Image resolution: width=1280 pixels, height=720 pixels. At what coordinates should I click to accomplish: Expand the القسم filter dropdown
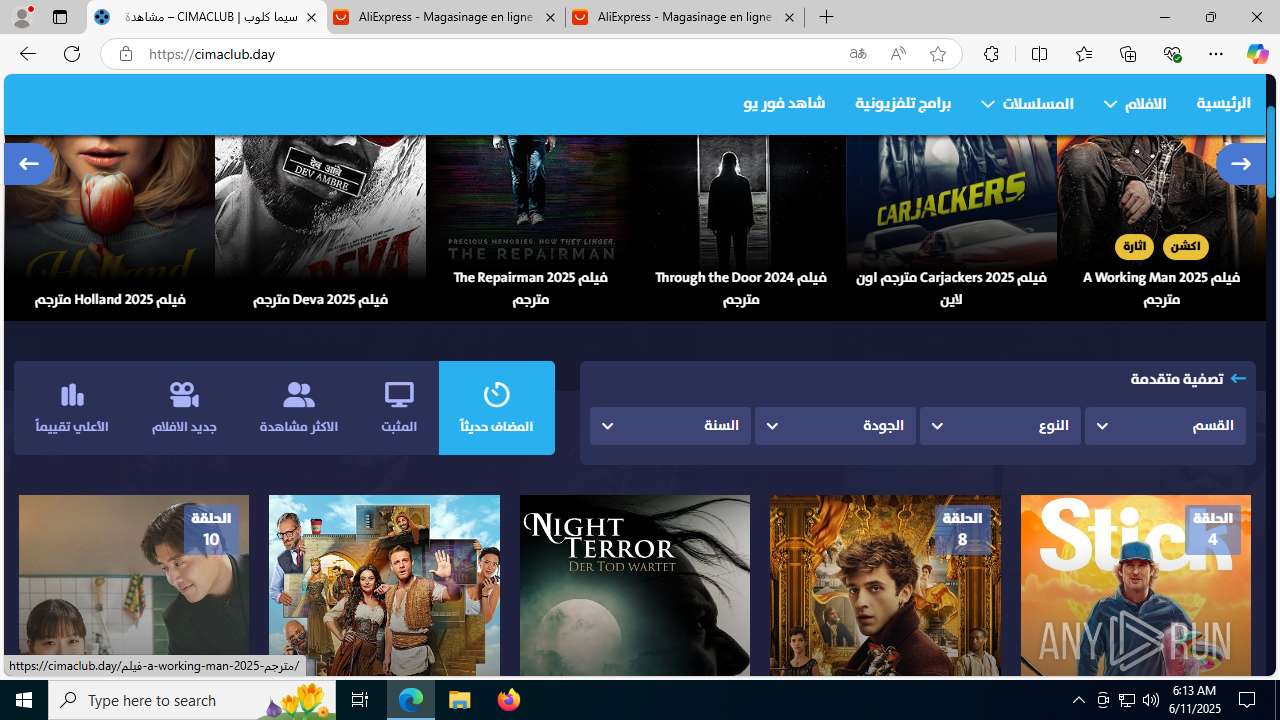(x=1165, y=426)
